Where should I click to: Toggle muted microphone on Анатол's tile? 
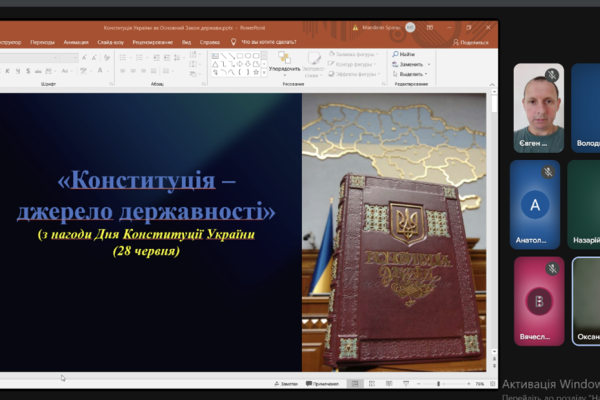click(548, 172)
